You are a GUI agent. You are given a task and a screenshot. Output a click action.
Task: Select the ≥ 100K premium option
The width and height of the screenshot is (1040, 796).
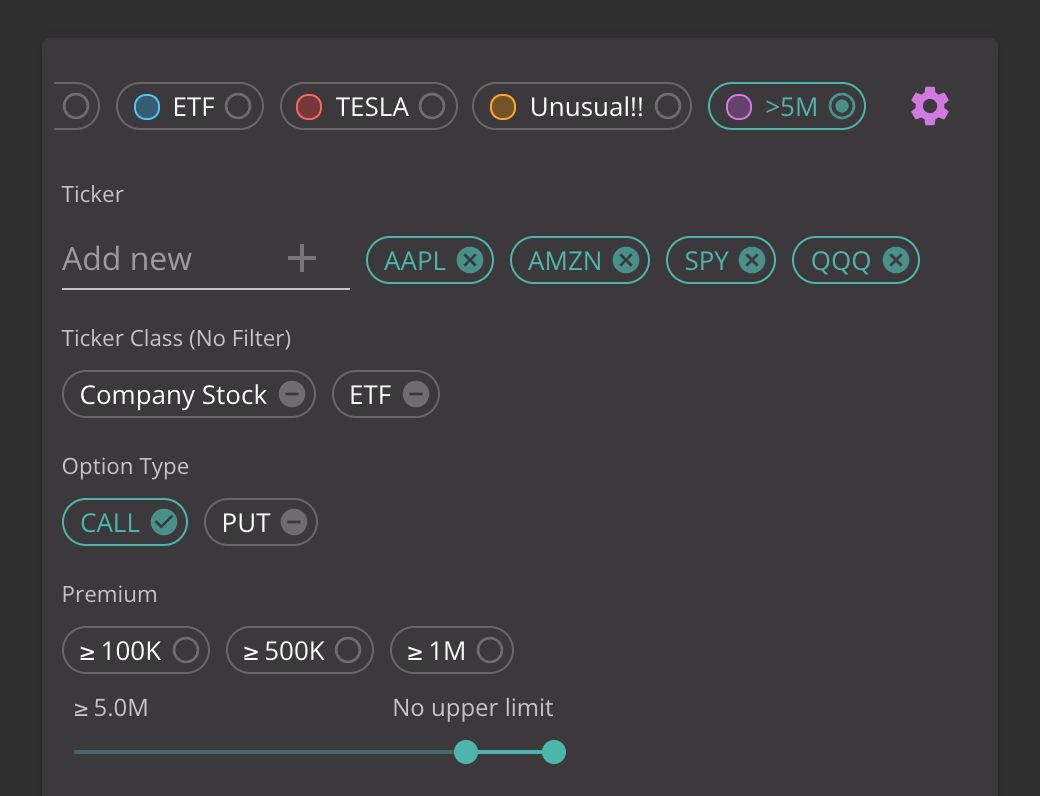pos(136,650)
